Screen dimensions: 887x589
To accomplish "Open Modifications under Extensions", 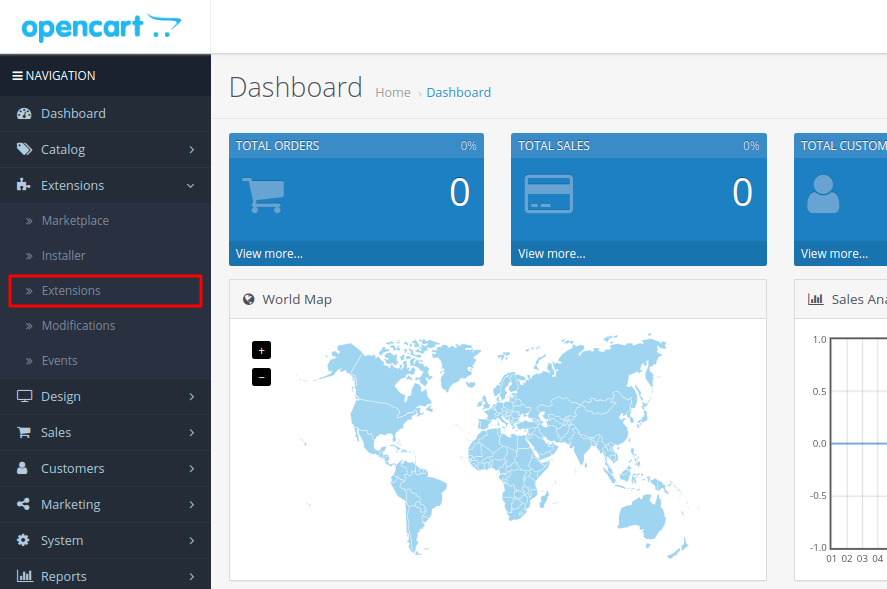I will coord(105,326).
